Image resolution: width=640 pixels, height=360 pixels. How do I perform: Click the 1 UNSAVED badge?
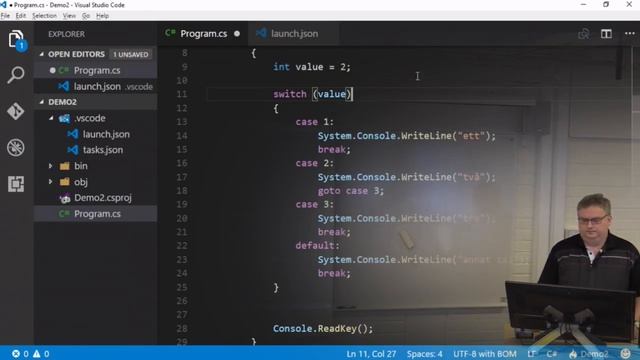coord(131,54)
